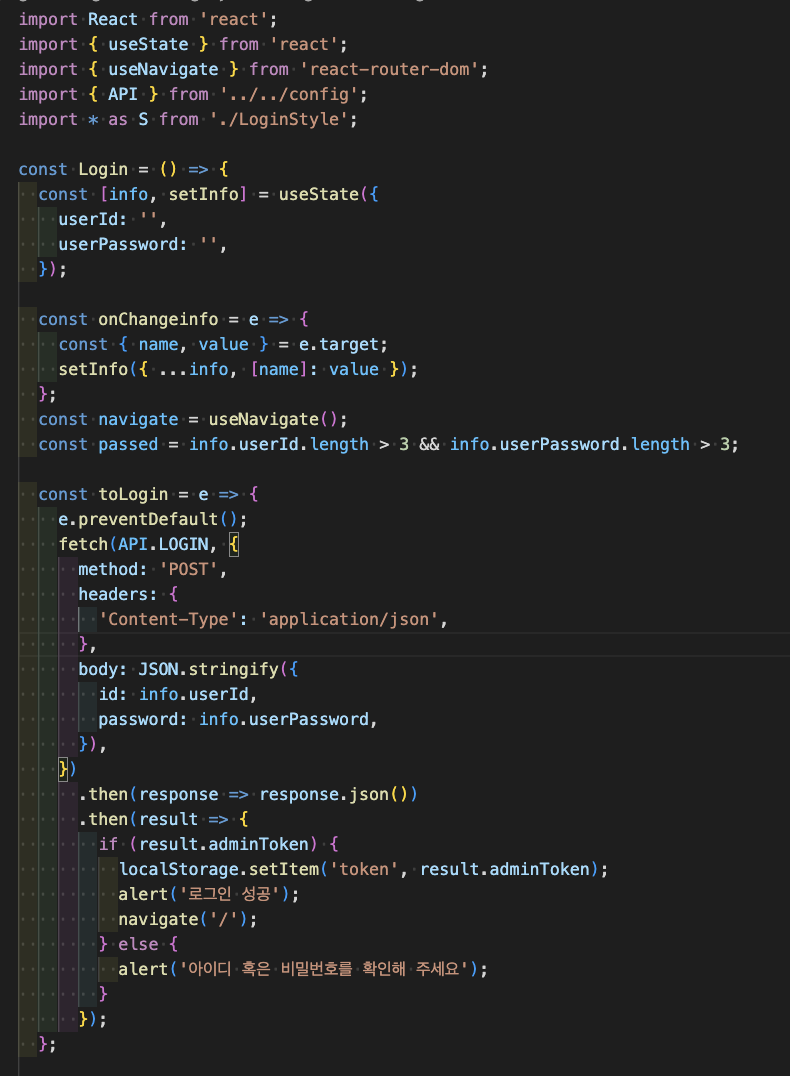Click the userId: '' state property

[113, 220]
